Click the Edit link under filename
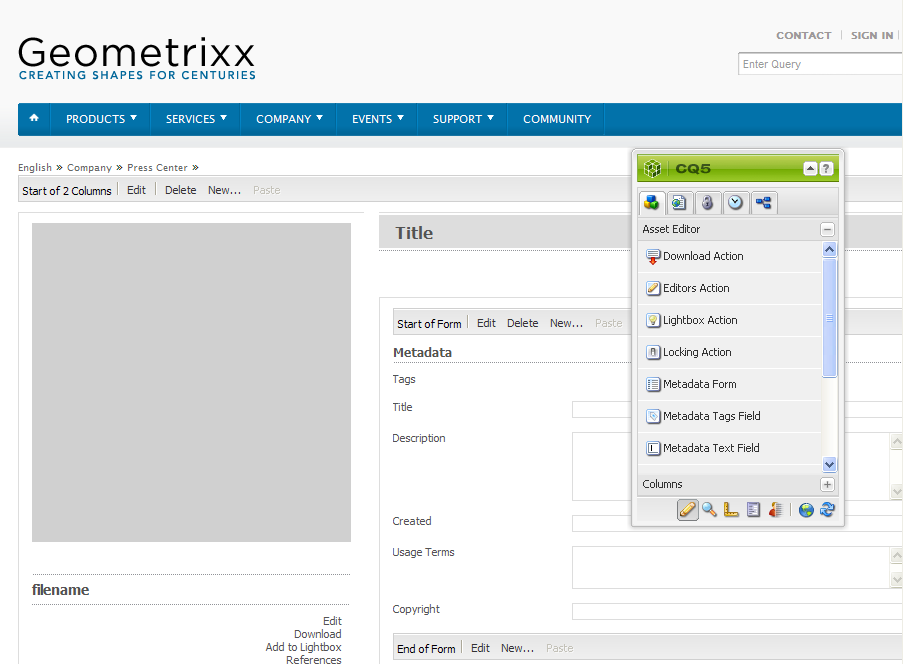The width and height of the screenshot is (903, 664). (332, 621)
